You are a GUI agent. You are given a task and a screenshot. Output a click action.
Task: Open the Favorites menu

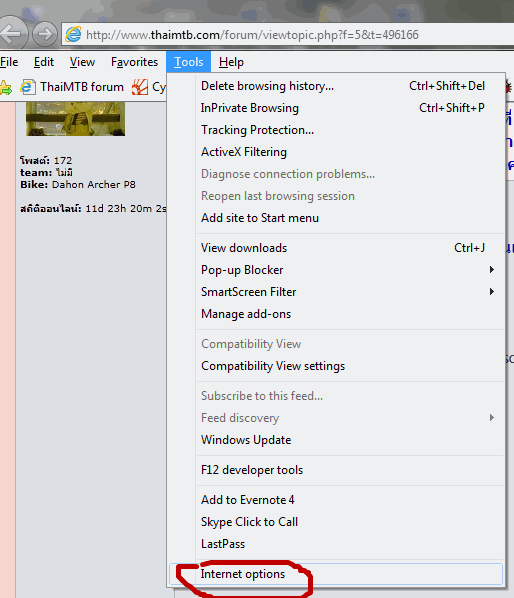134,62
